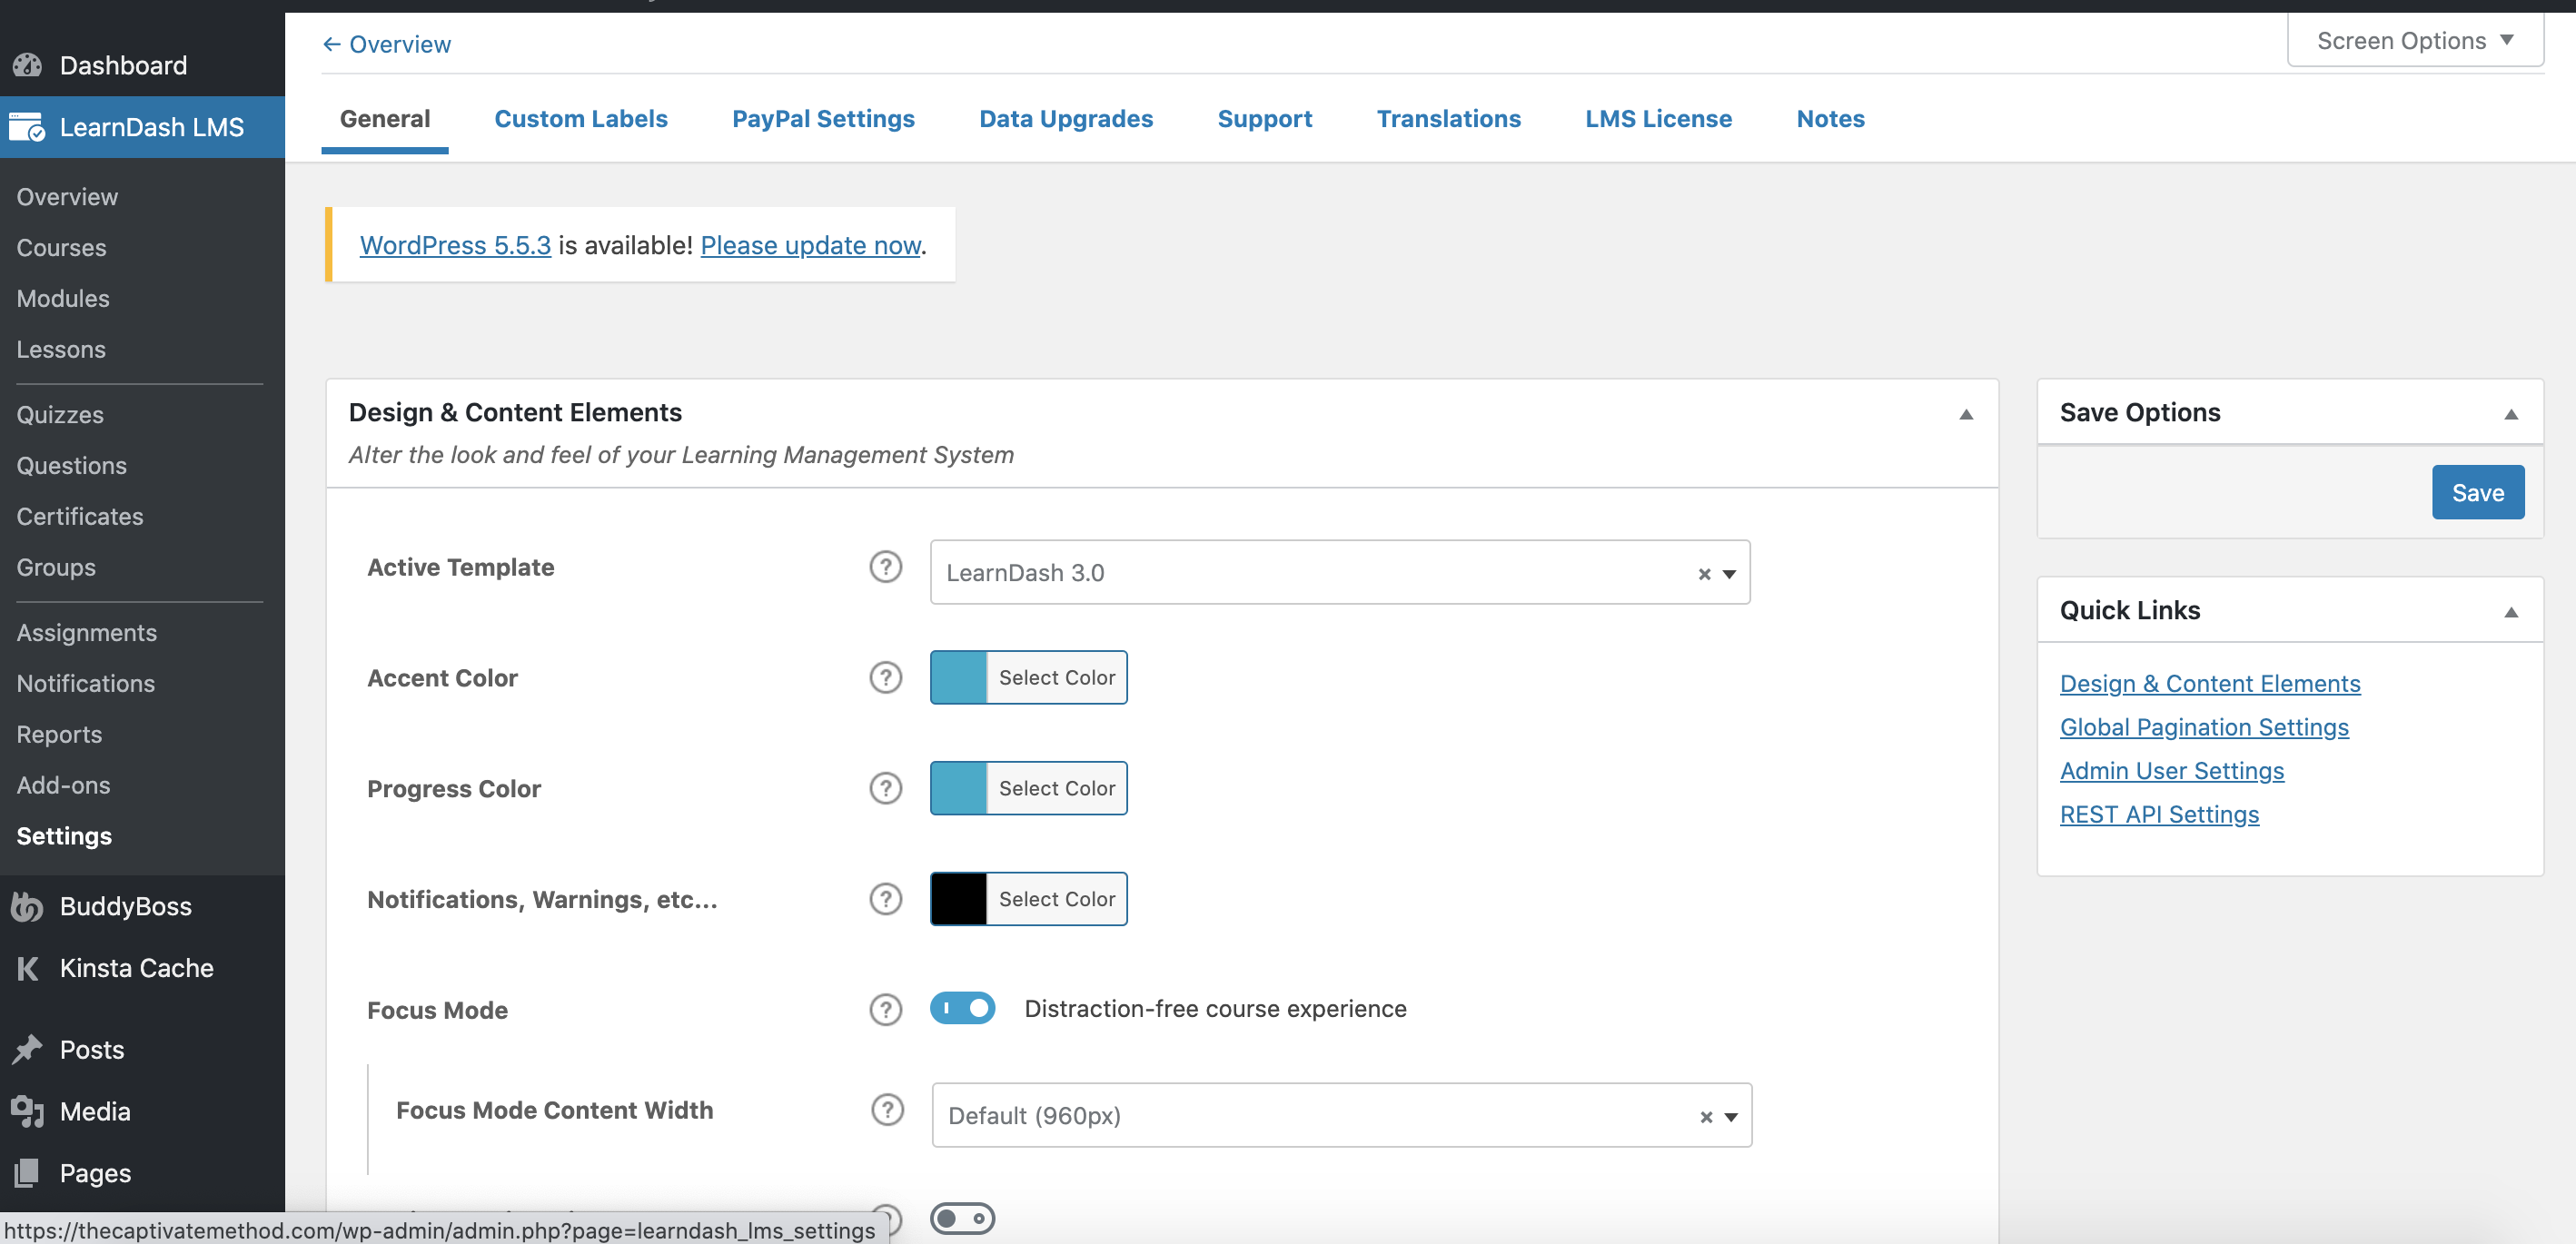Open Courses in the sidebar
This screenshot has height=1244, width=2576.
pyautogui.click(x=61, y=248)
